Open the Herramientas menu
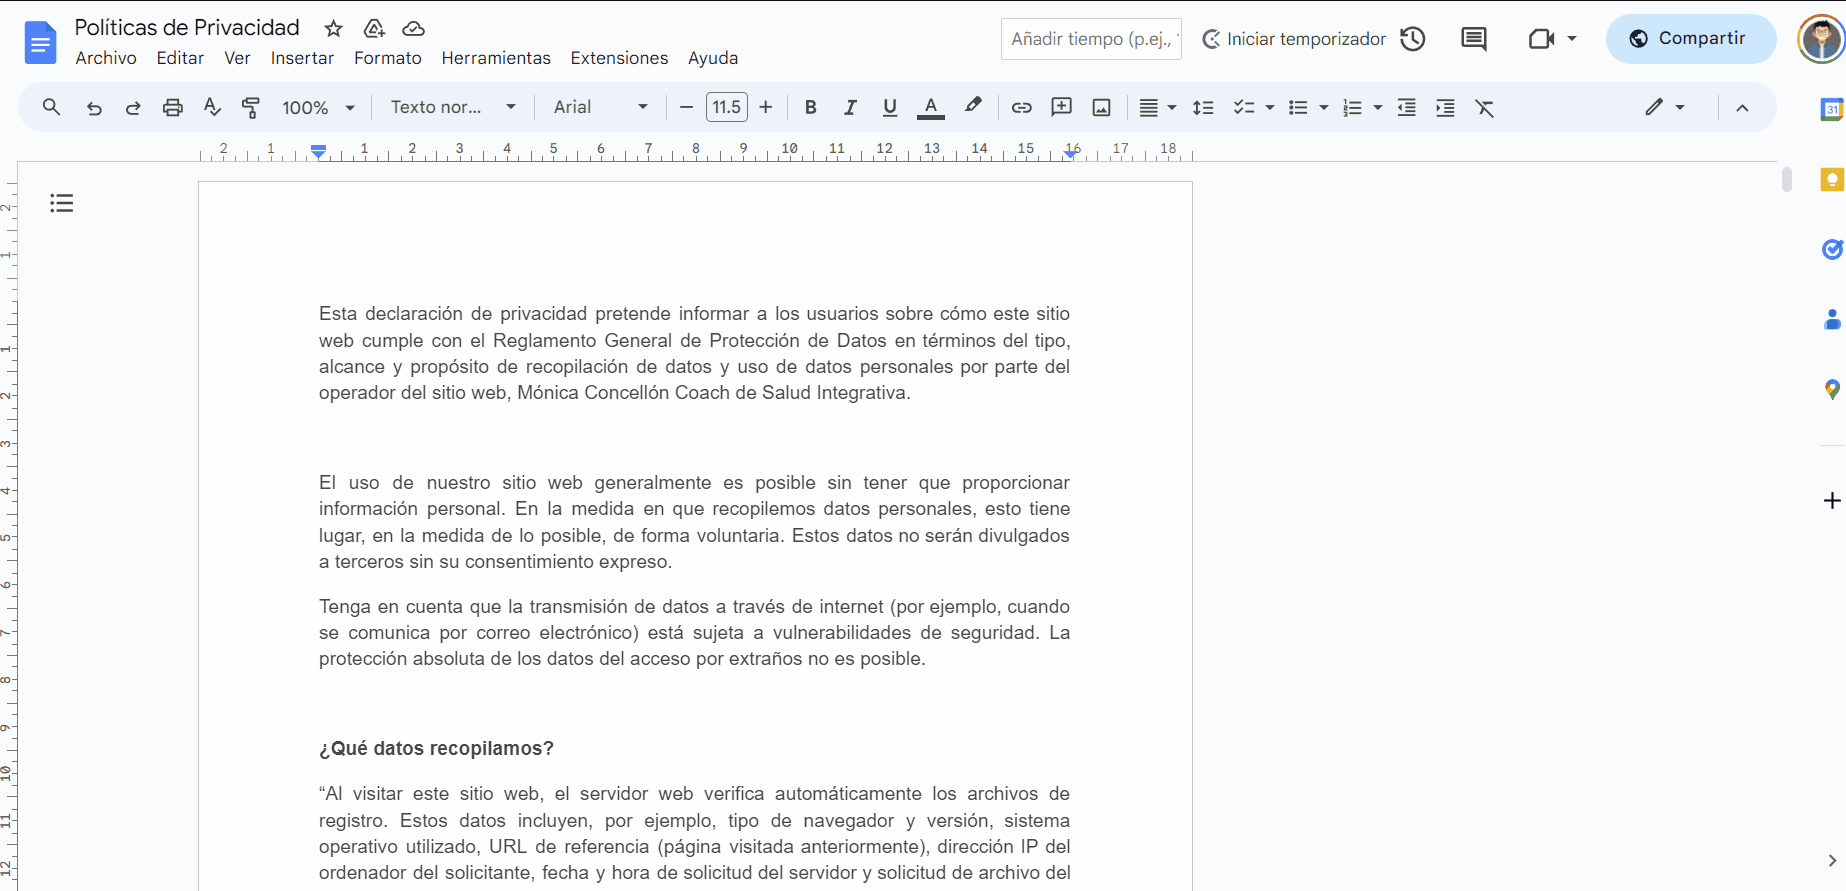The height and width of the screenshot is (891, 1846). tap(496, 58)
